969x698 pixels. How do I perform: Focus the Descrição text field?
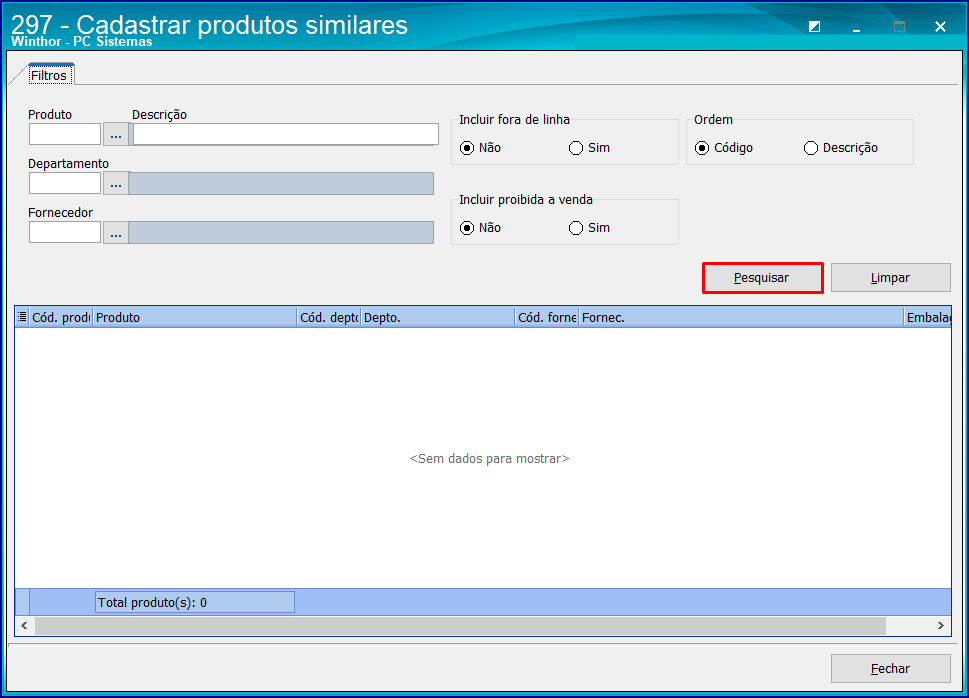(284, 134)
